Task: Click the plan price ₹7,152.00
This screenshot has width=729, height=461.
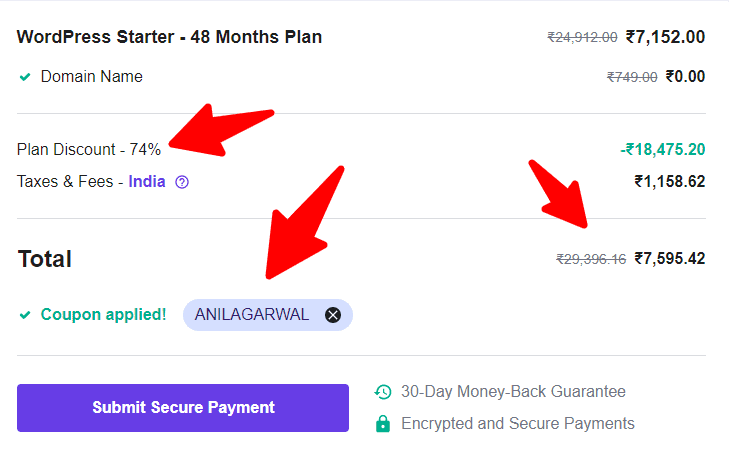Action: click(665, 37)
